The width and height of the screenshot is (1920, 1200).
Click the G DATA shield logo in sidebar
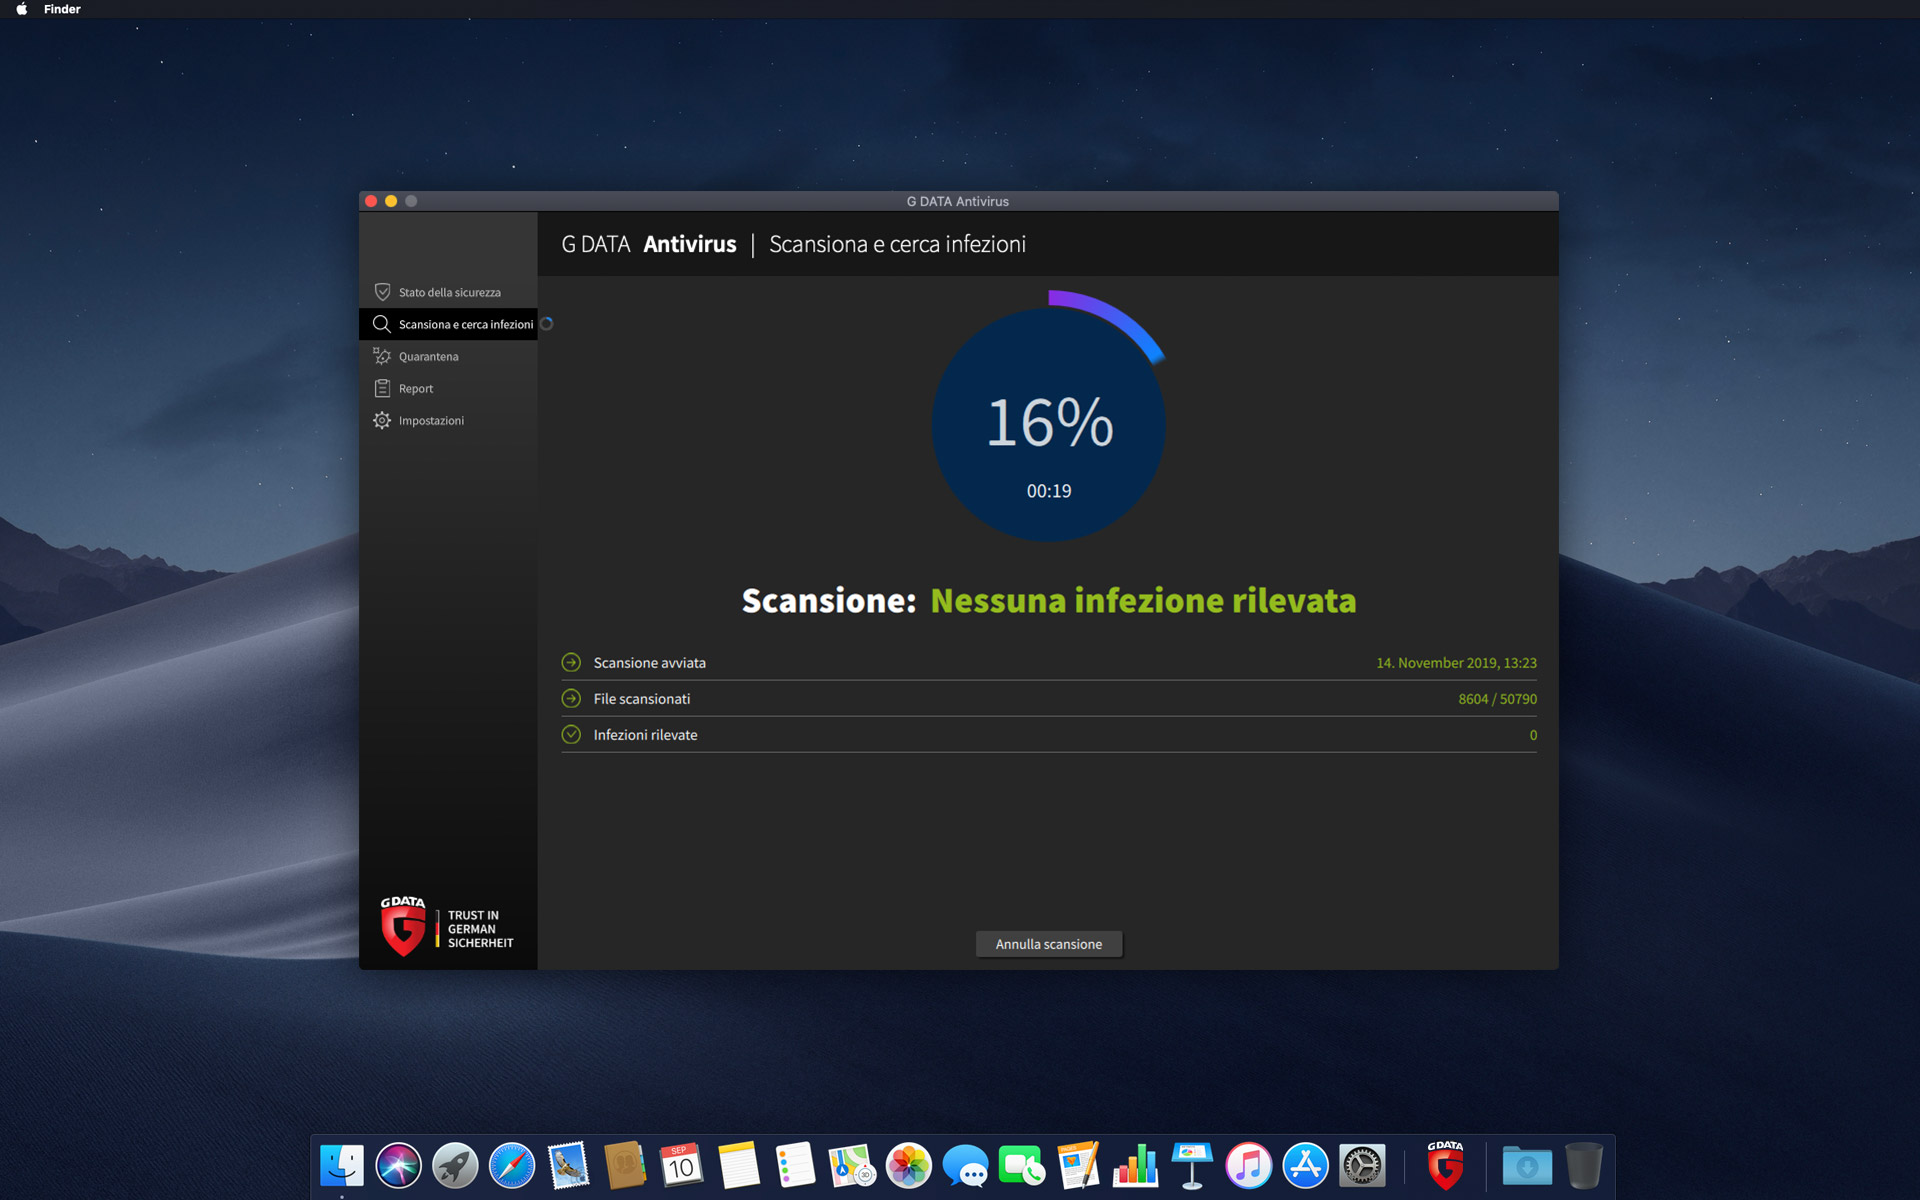pos(403,927)
